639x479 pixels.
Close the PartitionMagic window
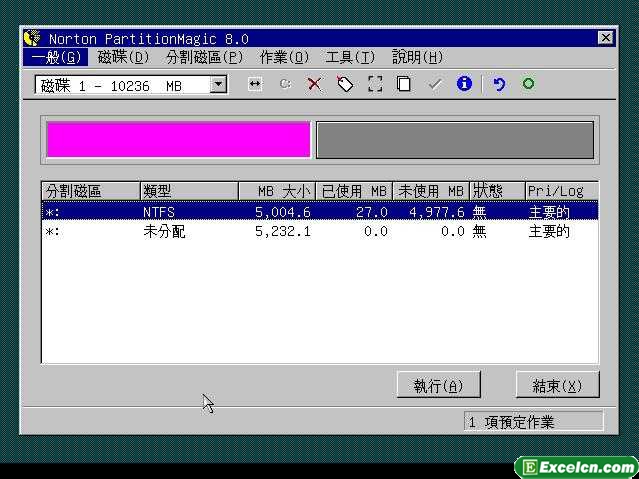click(606, 38)
